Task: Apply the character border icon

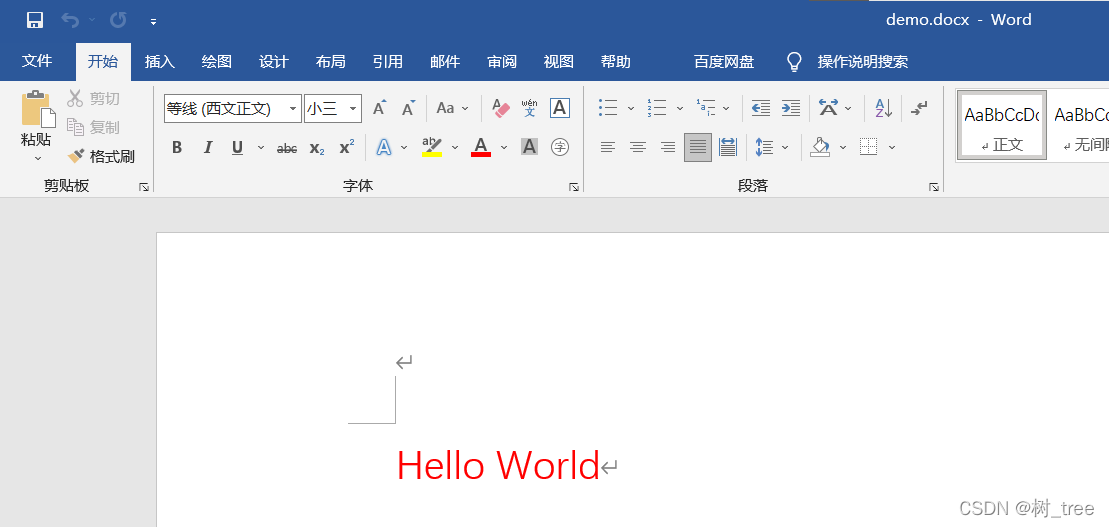Action: click(x=559, y=108)
